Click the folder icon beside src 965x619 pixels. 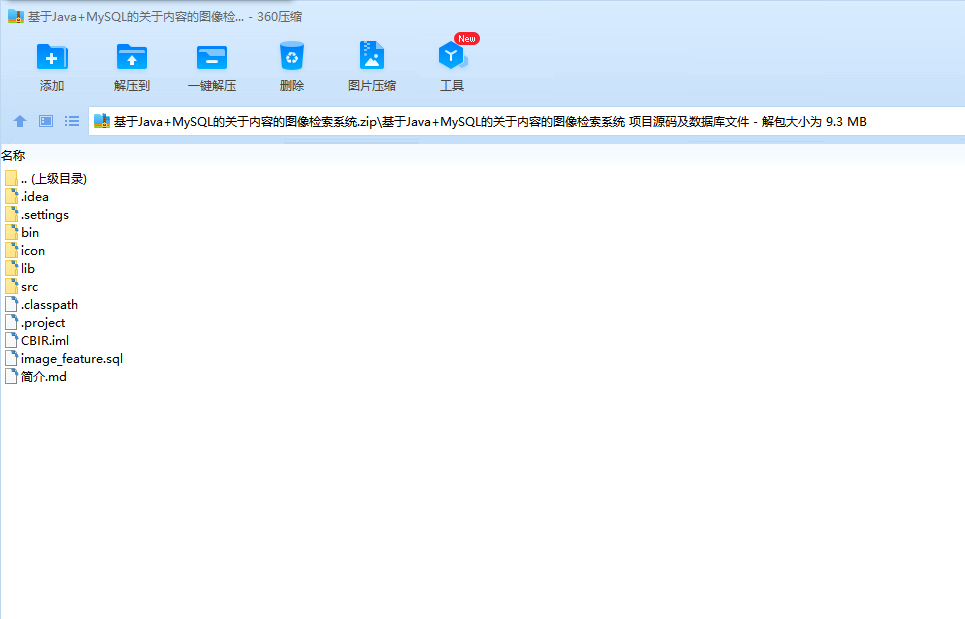coord(11,287)
